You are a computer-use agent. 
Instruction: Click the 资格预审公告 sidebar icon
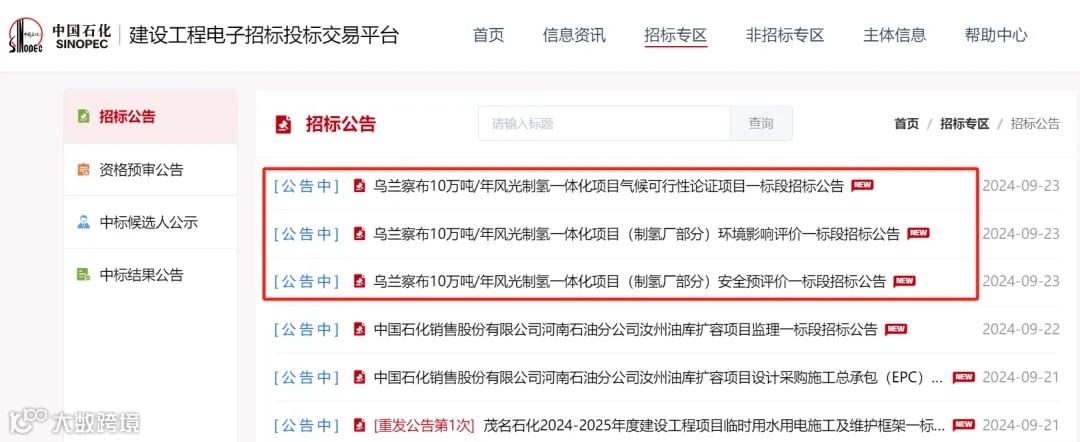tap(83, 169)
